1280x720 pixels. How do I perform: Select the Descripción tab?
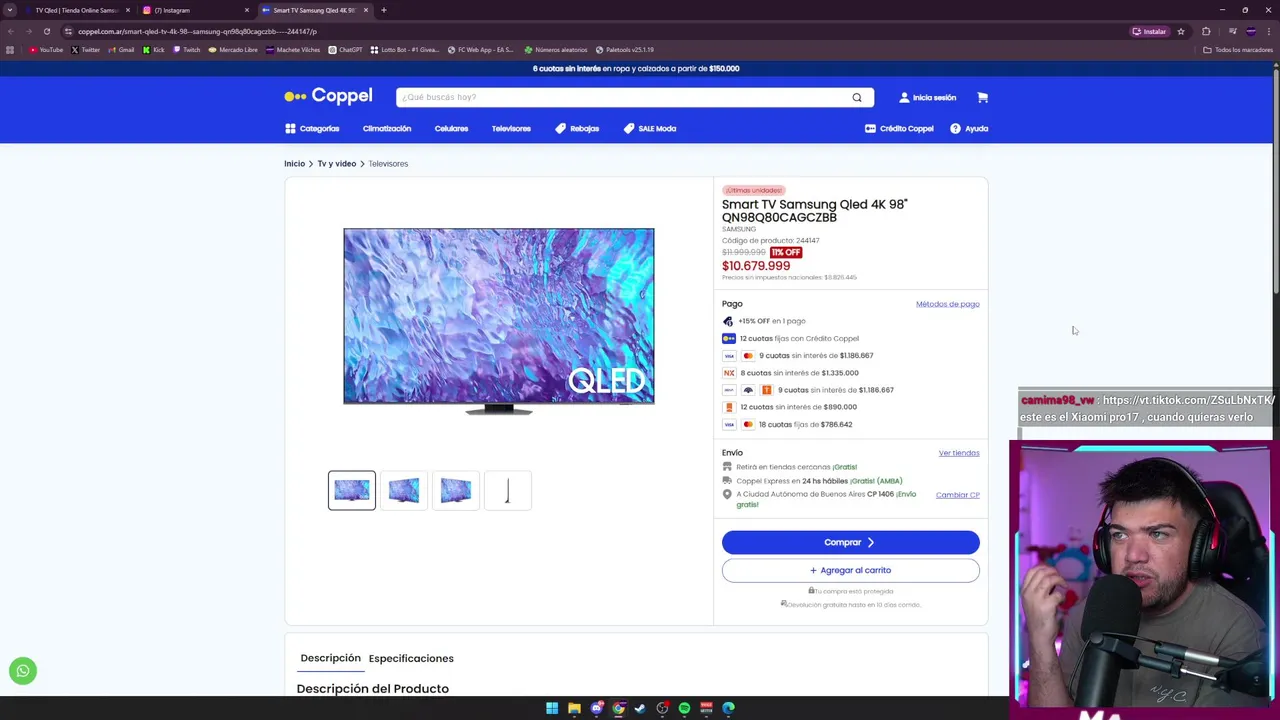[x=330, y=658]
